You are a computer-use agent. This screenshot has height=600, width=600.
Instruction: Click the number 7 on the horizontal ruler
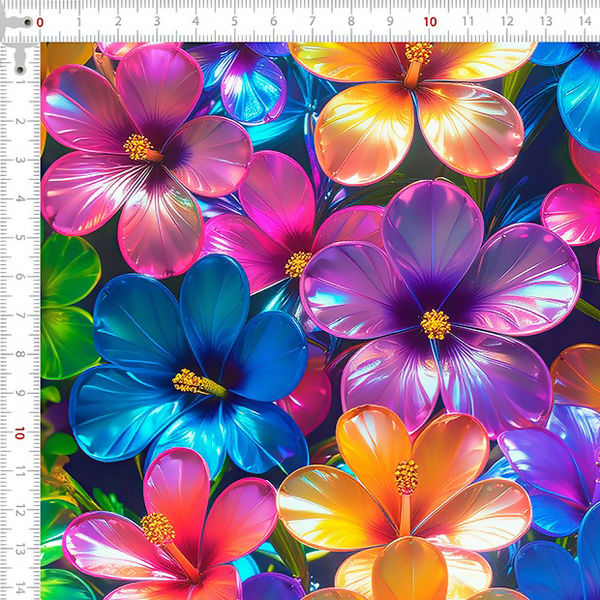pyautogui.click(x=313, y=22)
